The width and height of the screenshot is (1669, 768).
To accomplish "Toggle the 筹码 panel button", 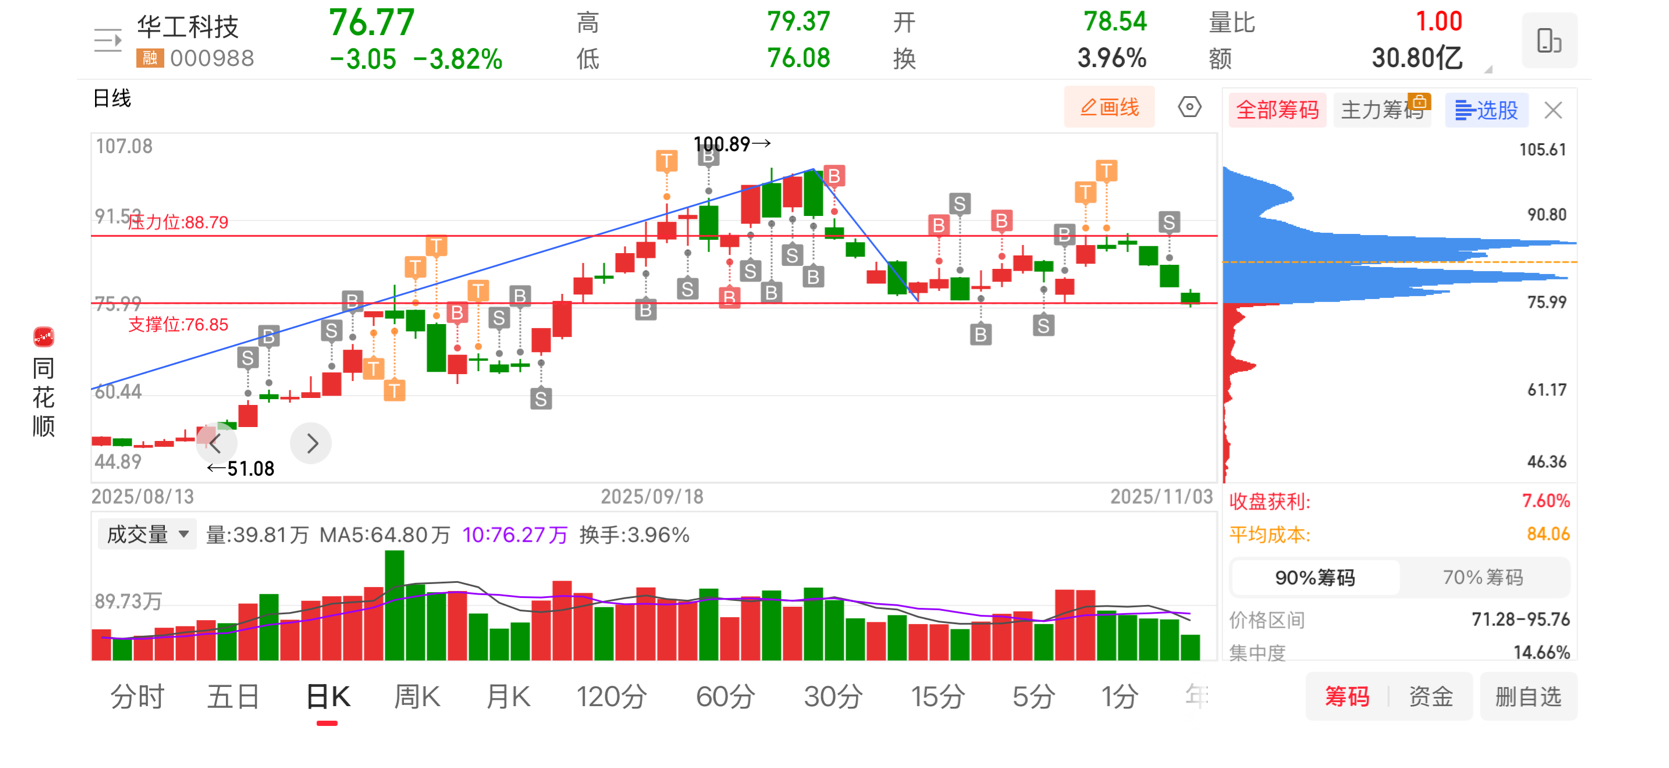I will click(x=1347, y=697).
